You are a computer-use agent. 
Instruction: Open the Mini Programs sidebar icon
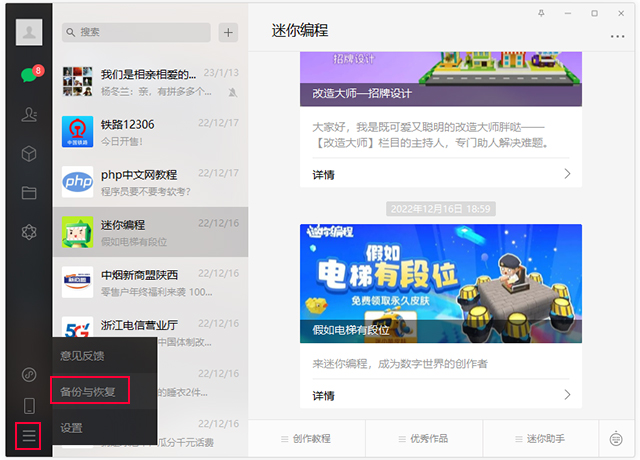(x=29, y=374)
